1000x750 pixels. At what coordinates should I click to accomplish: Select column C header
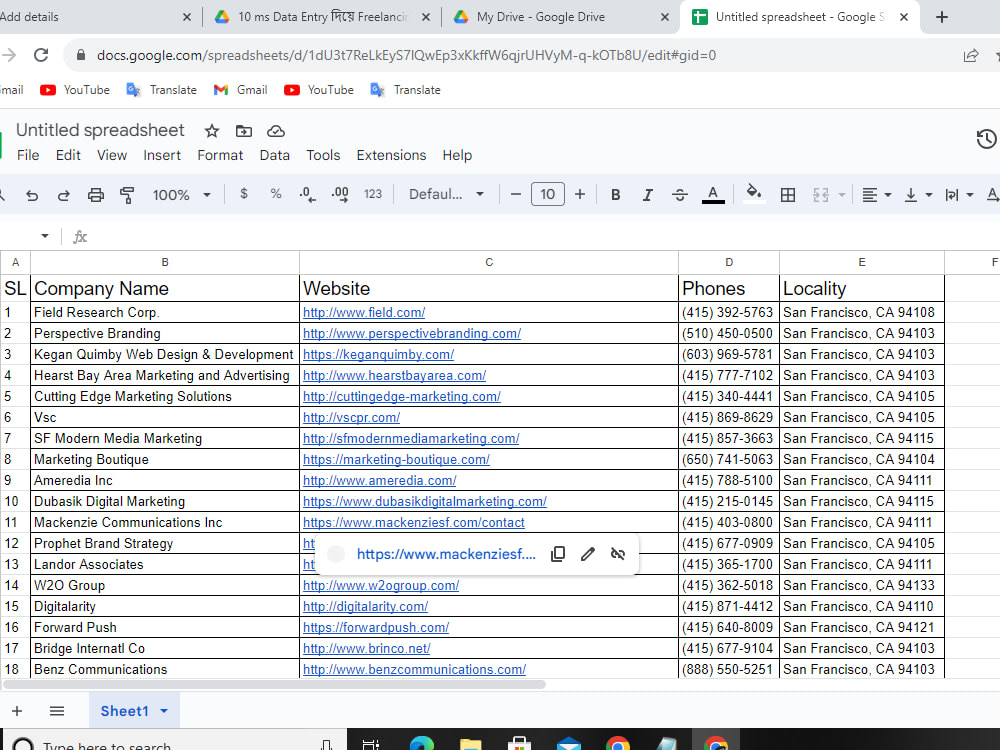tap(489, 262)
